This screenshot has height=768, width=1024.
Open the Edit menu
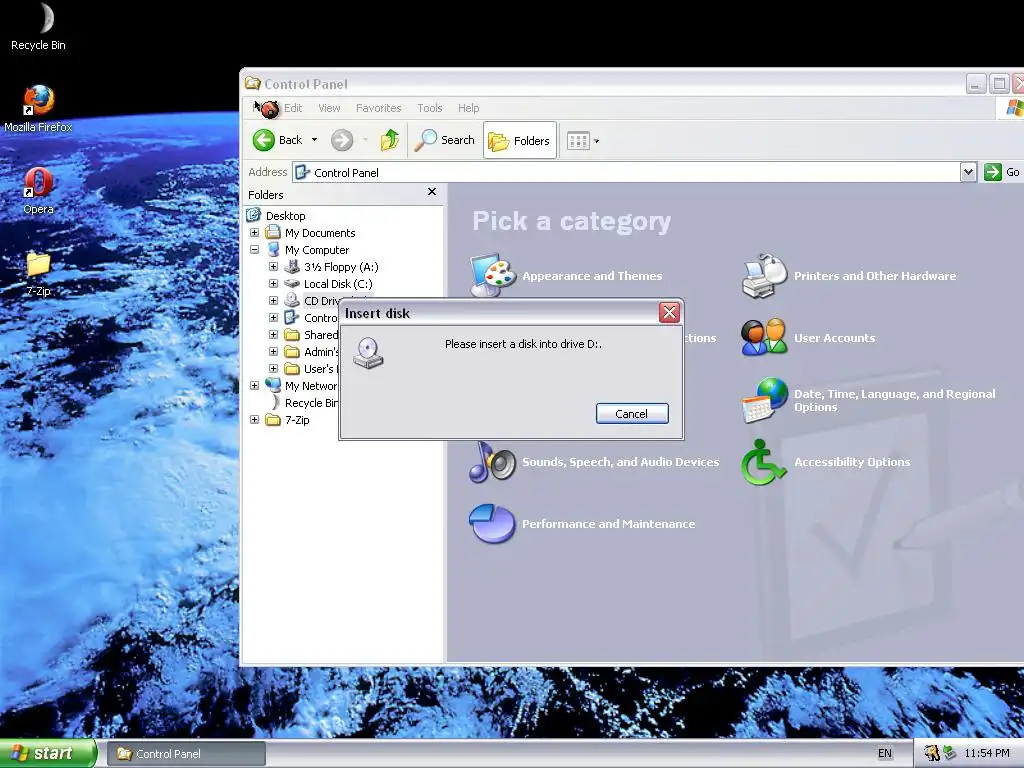tap(293, 108)
